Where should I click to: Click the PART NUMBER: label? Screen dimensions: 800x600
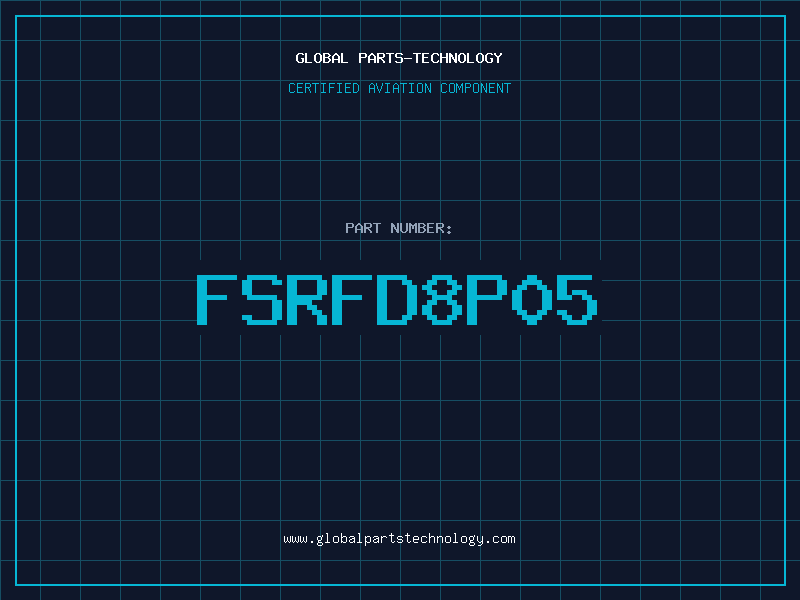(399, 228)
